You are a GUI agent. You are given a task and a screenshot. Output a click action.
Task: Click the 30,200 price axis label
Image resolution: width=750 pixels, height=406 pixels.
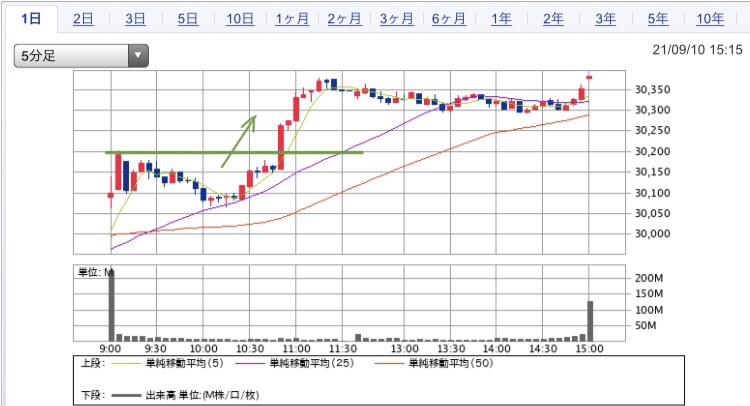[652, 151]
